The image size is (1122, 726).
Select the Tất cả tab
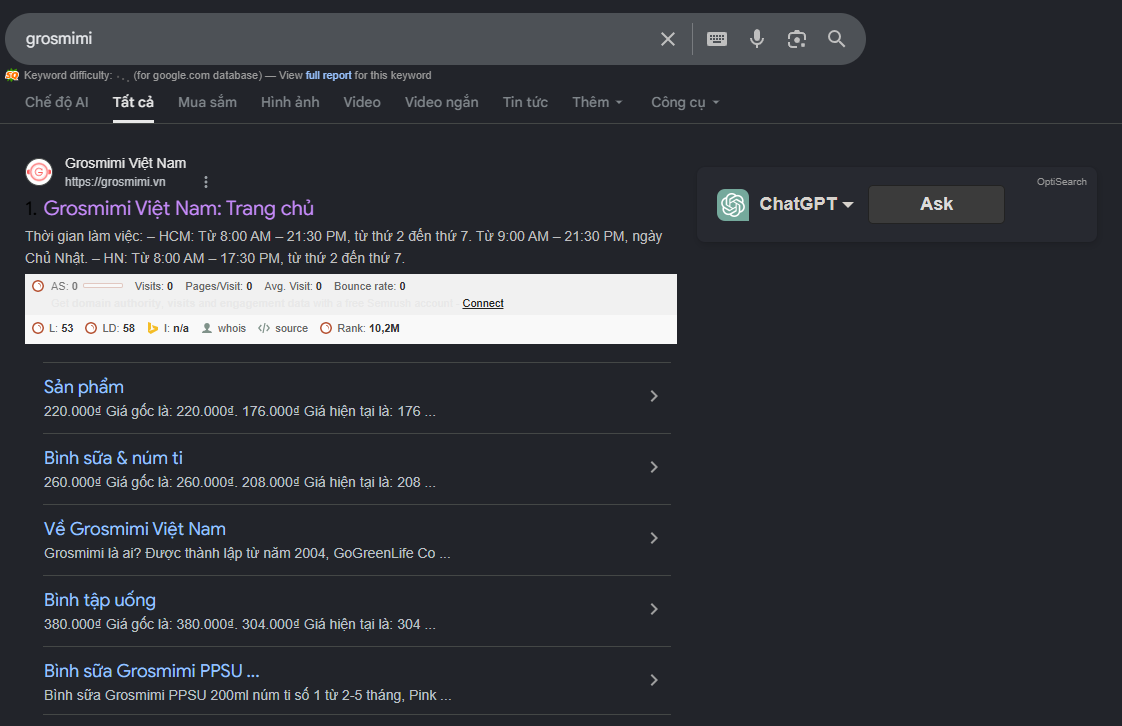click(x=133, y=102)
